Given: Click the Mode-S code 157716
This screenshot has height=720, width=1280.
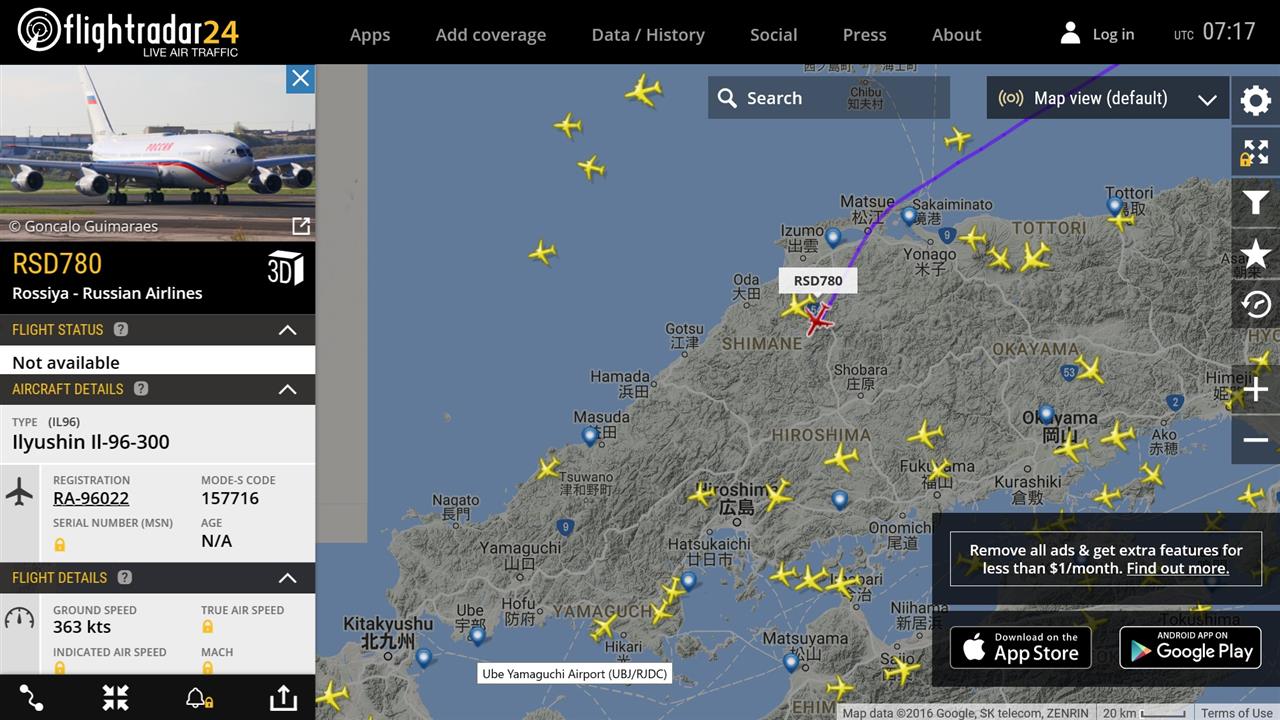Looking at the screenshot, I should tap(230, 498).
